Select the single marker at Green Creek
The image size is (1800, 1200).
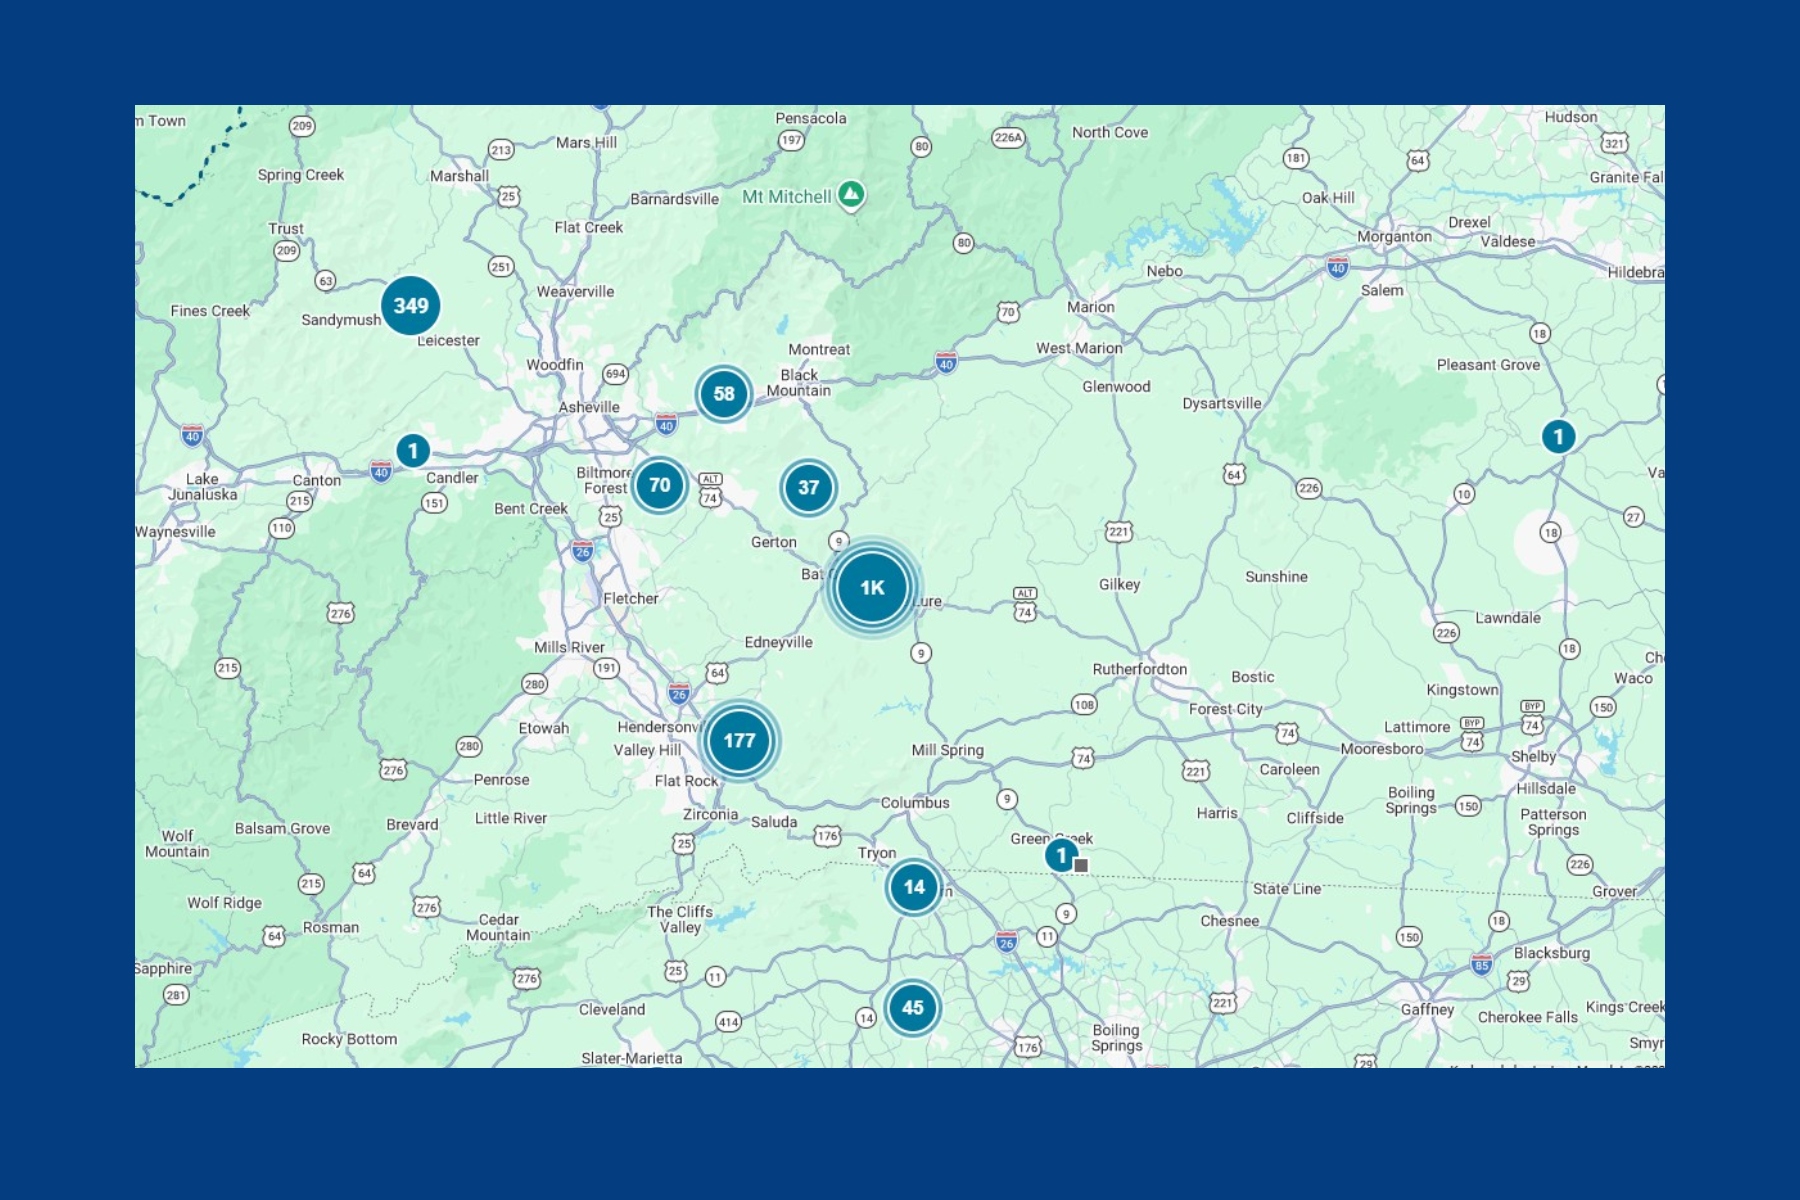[x=1061, y=856]
